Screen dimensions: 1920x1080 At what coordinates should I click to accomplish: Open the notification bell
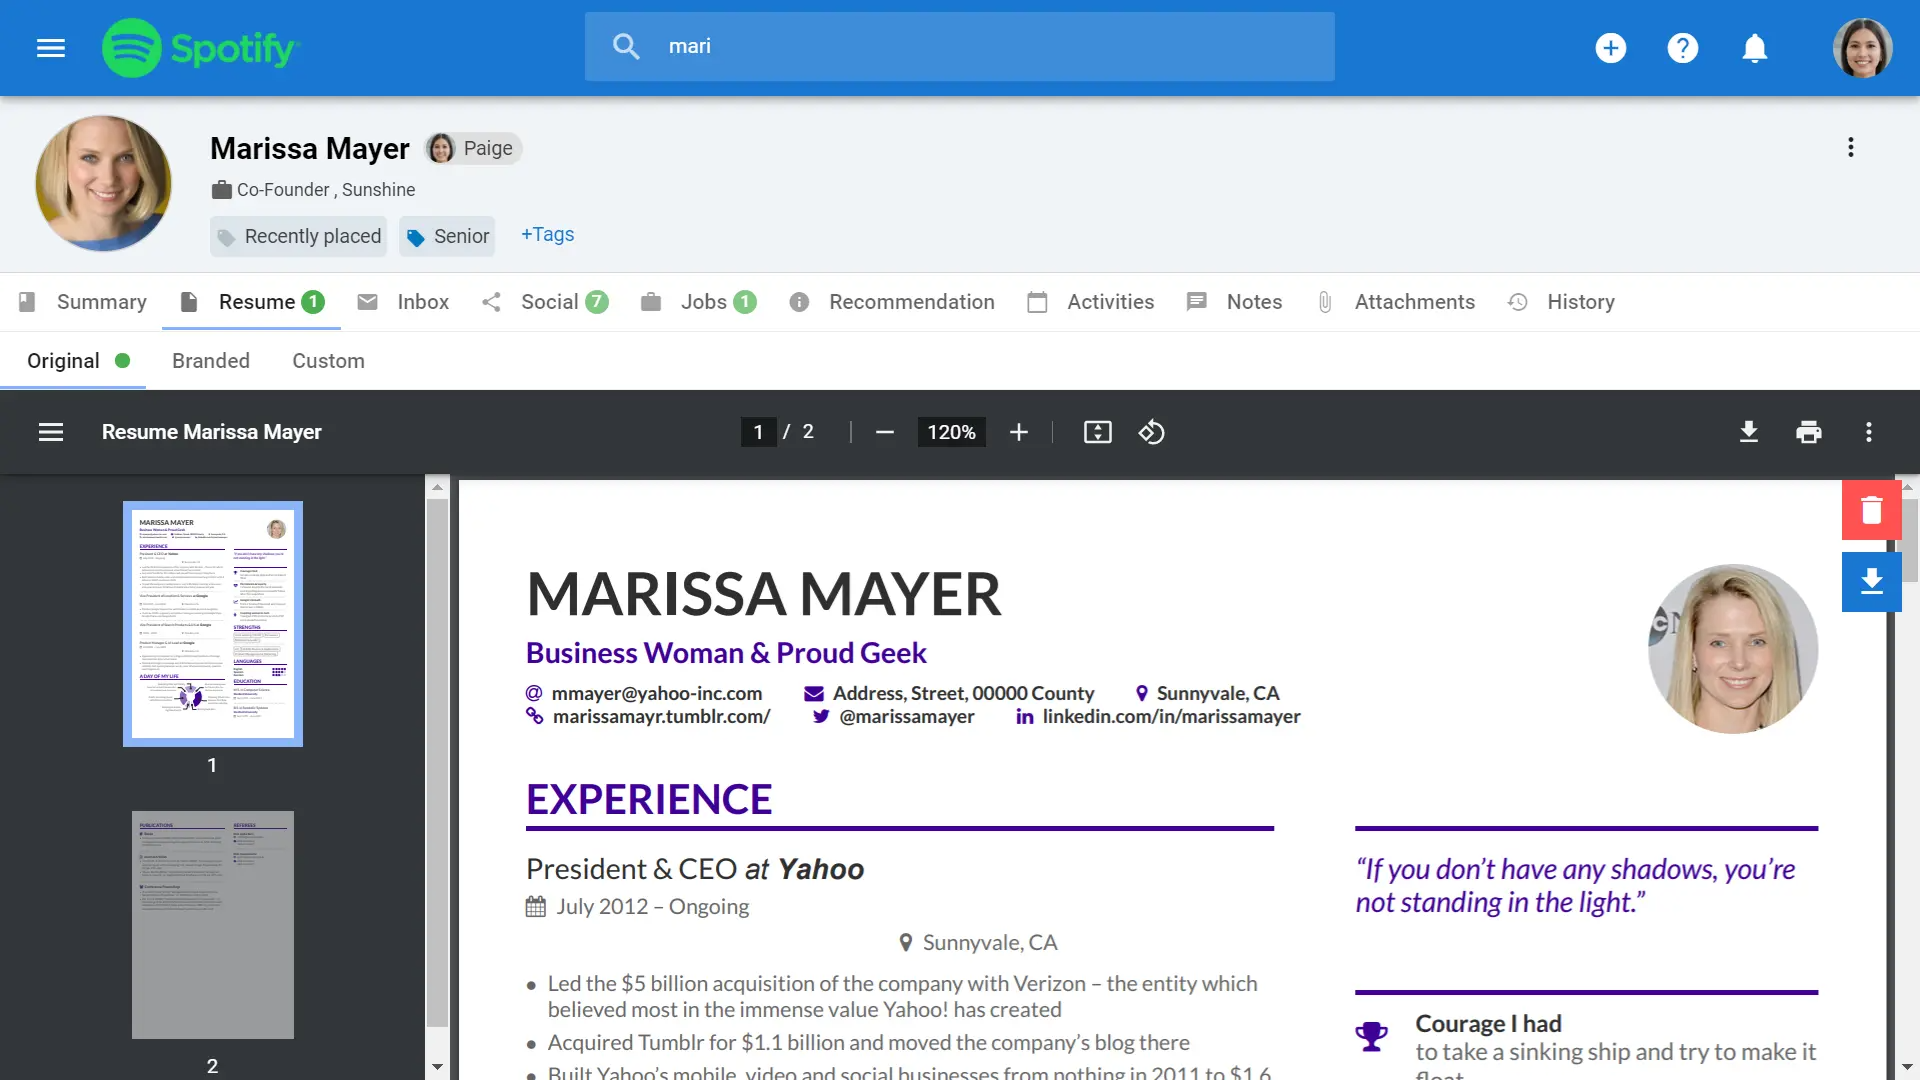1756,47
